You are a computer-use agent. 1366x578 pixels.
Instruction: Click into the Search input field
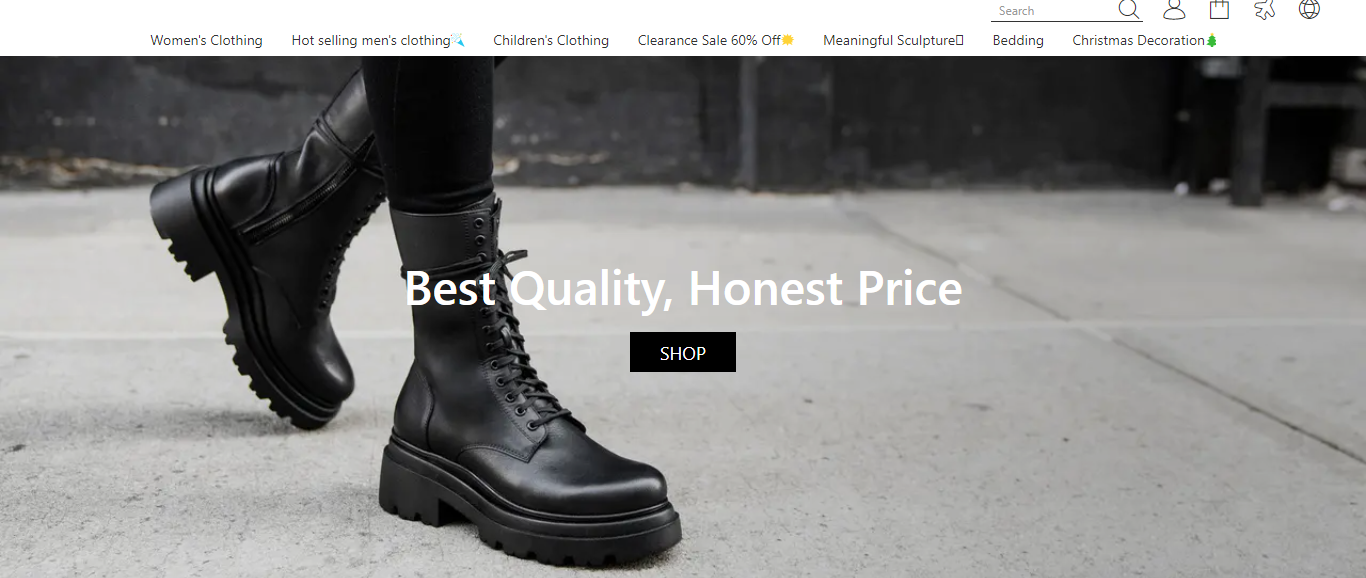[1053, 11]
